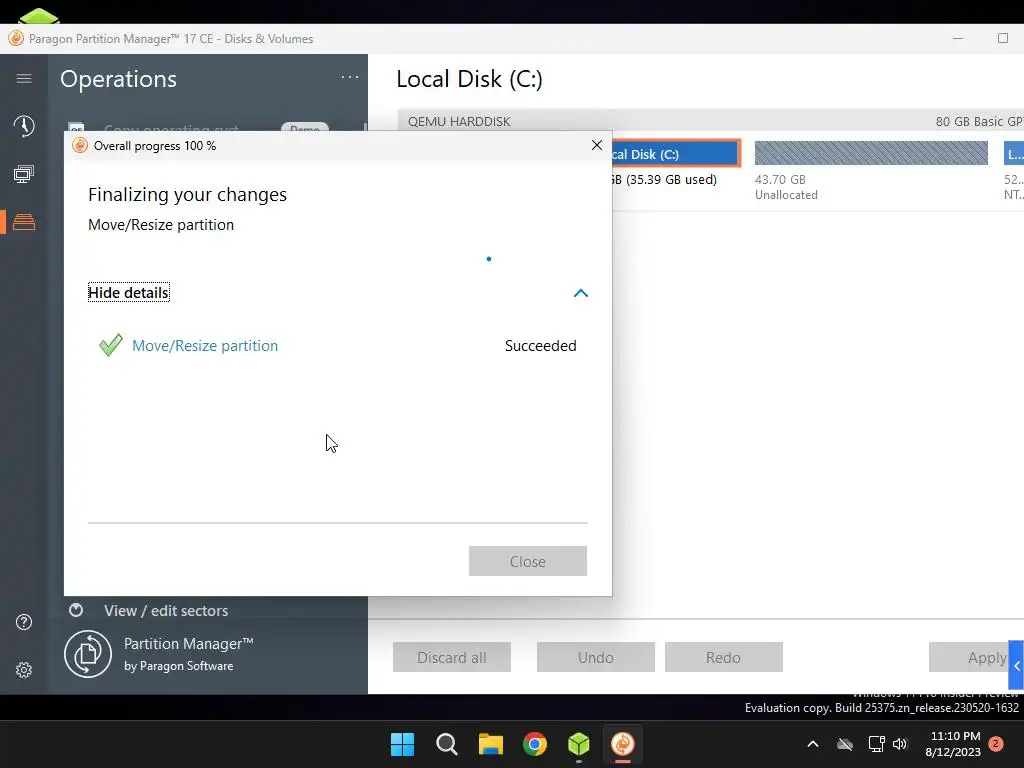Click the View / edit sectors icon
1024x768 pixels.
point(76,610)
